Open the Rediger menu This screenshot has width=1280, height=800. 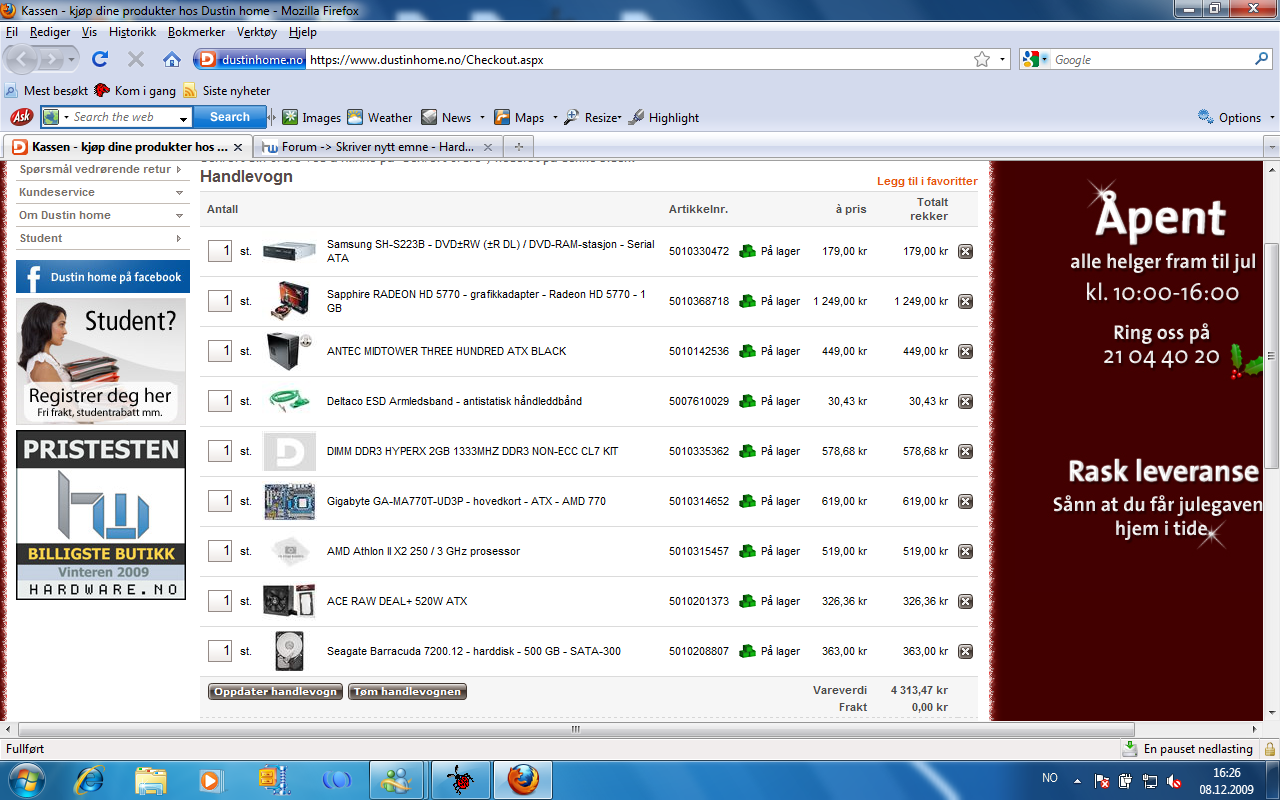point(50,32)
